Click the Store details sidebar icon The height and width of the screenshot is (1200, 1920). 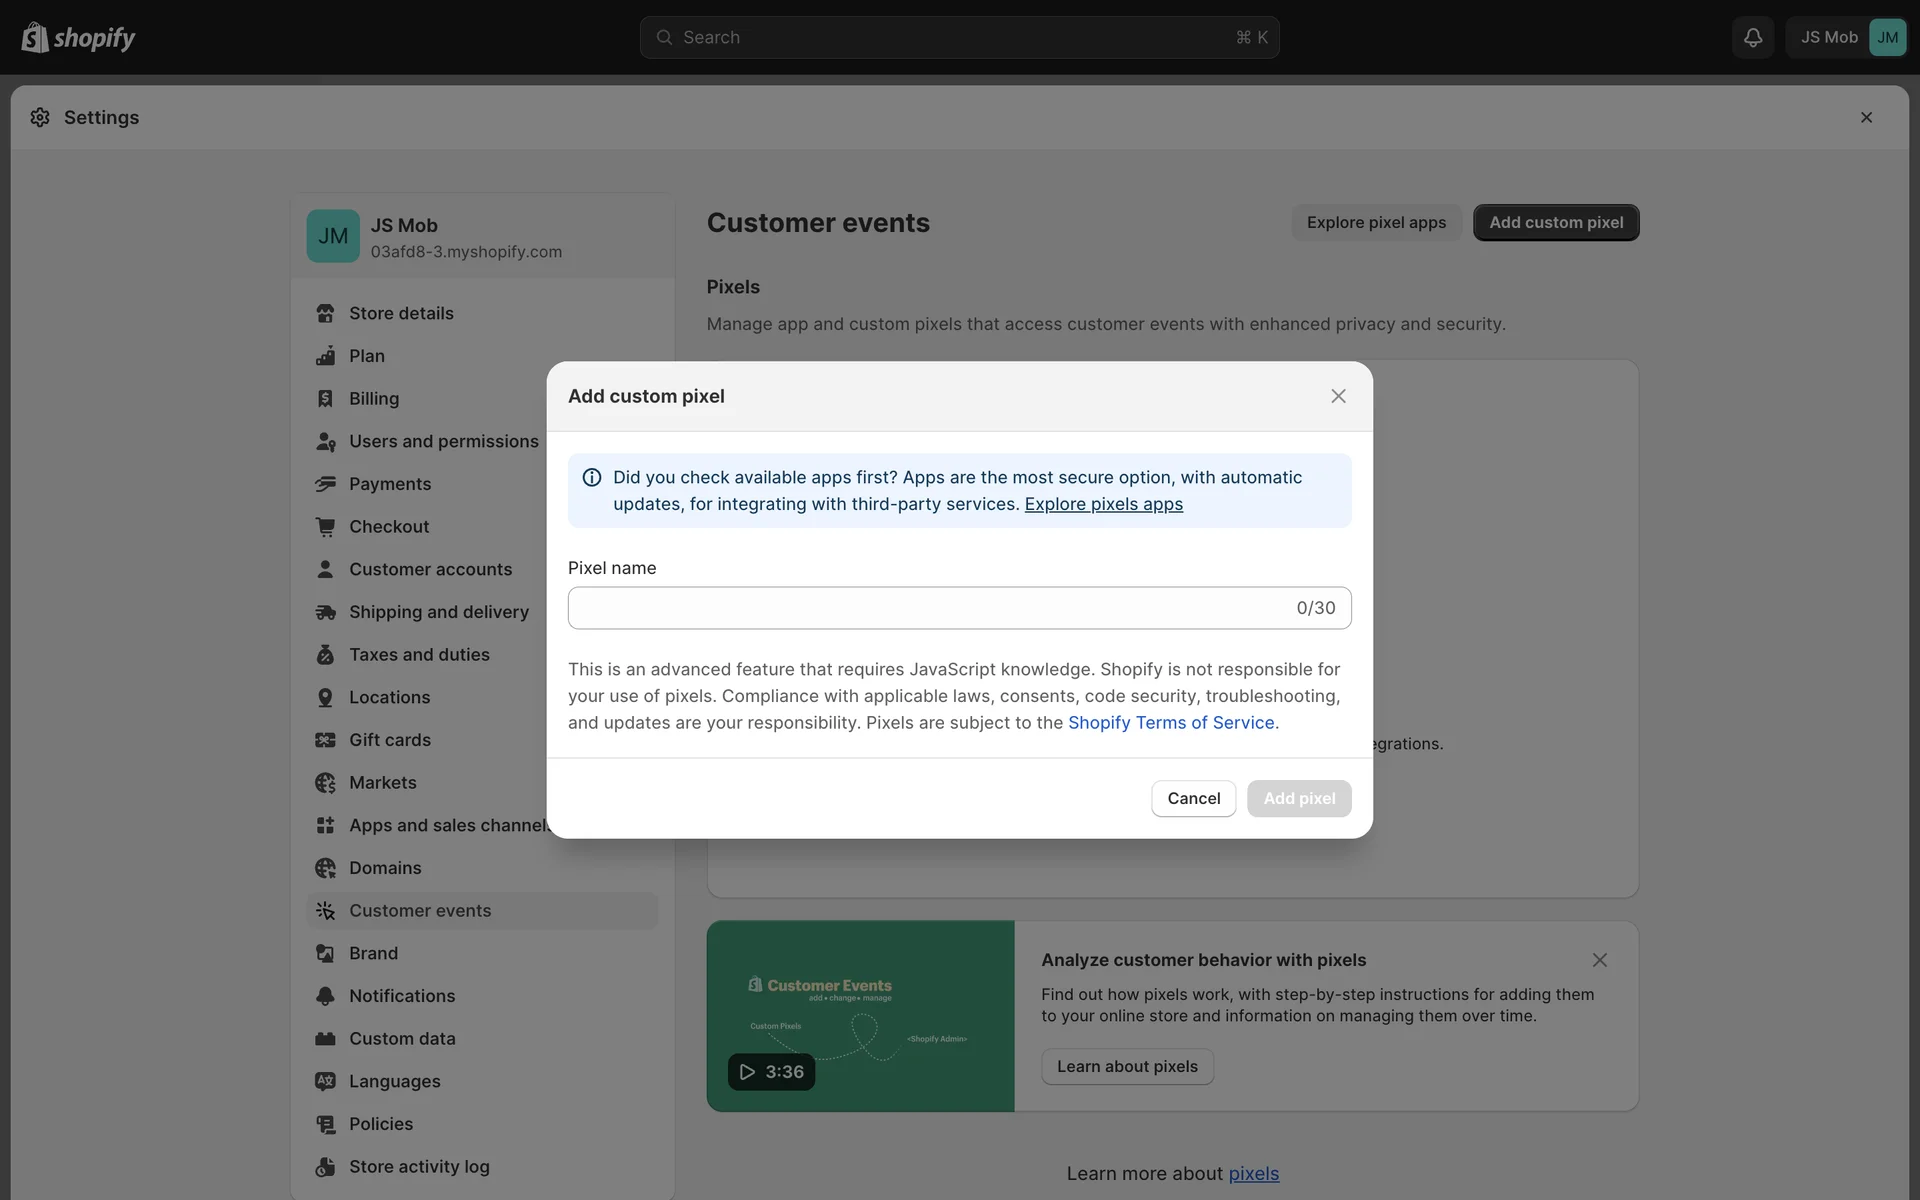pyautogui.click(x=325, y=313)
